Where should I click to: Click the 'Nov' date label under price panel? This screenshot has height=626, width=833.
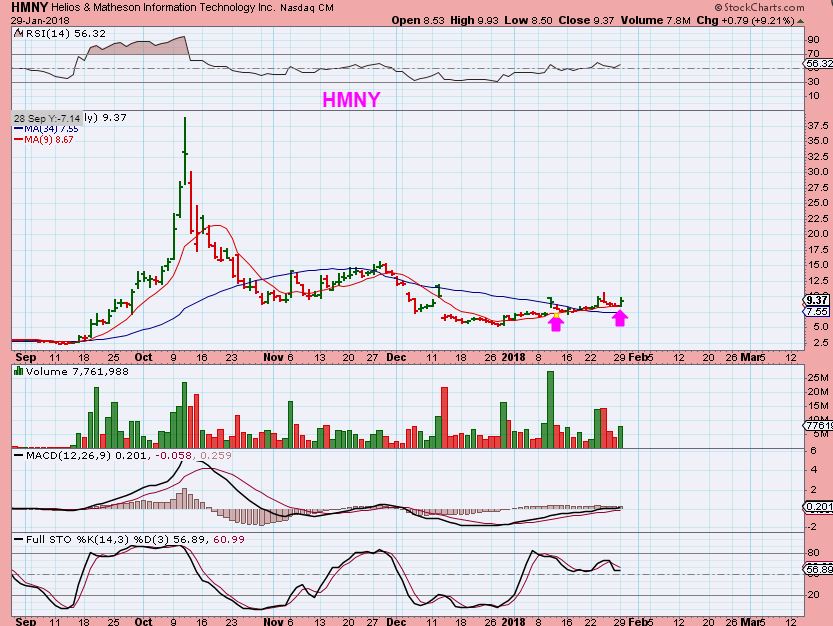pyautogui.click(x=273, y=357)
